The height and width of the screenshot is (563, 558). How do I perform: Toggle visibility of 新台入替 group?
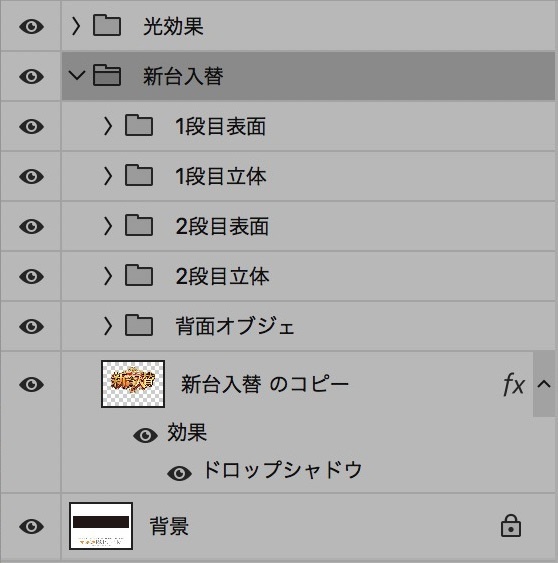[31, 76]
